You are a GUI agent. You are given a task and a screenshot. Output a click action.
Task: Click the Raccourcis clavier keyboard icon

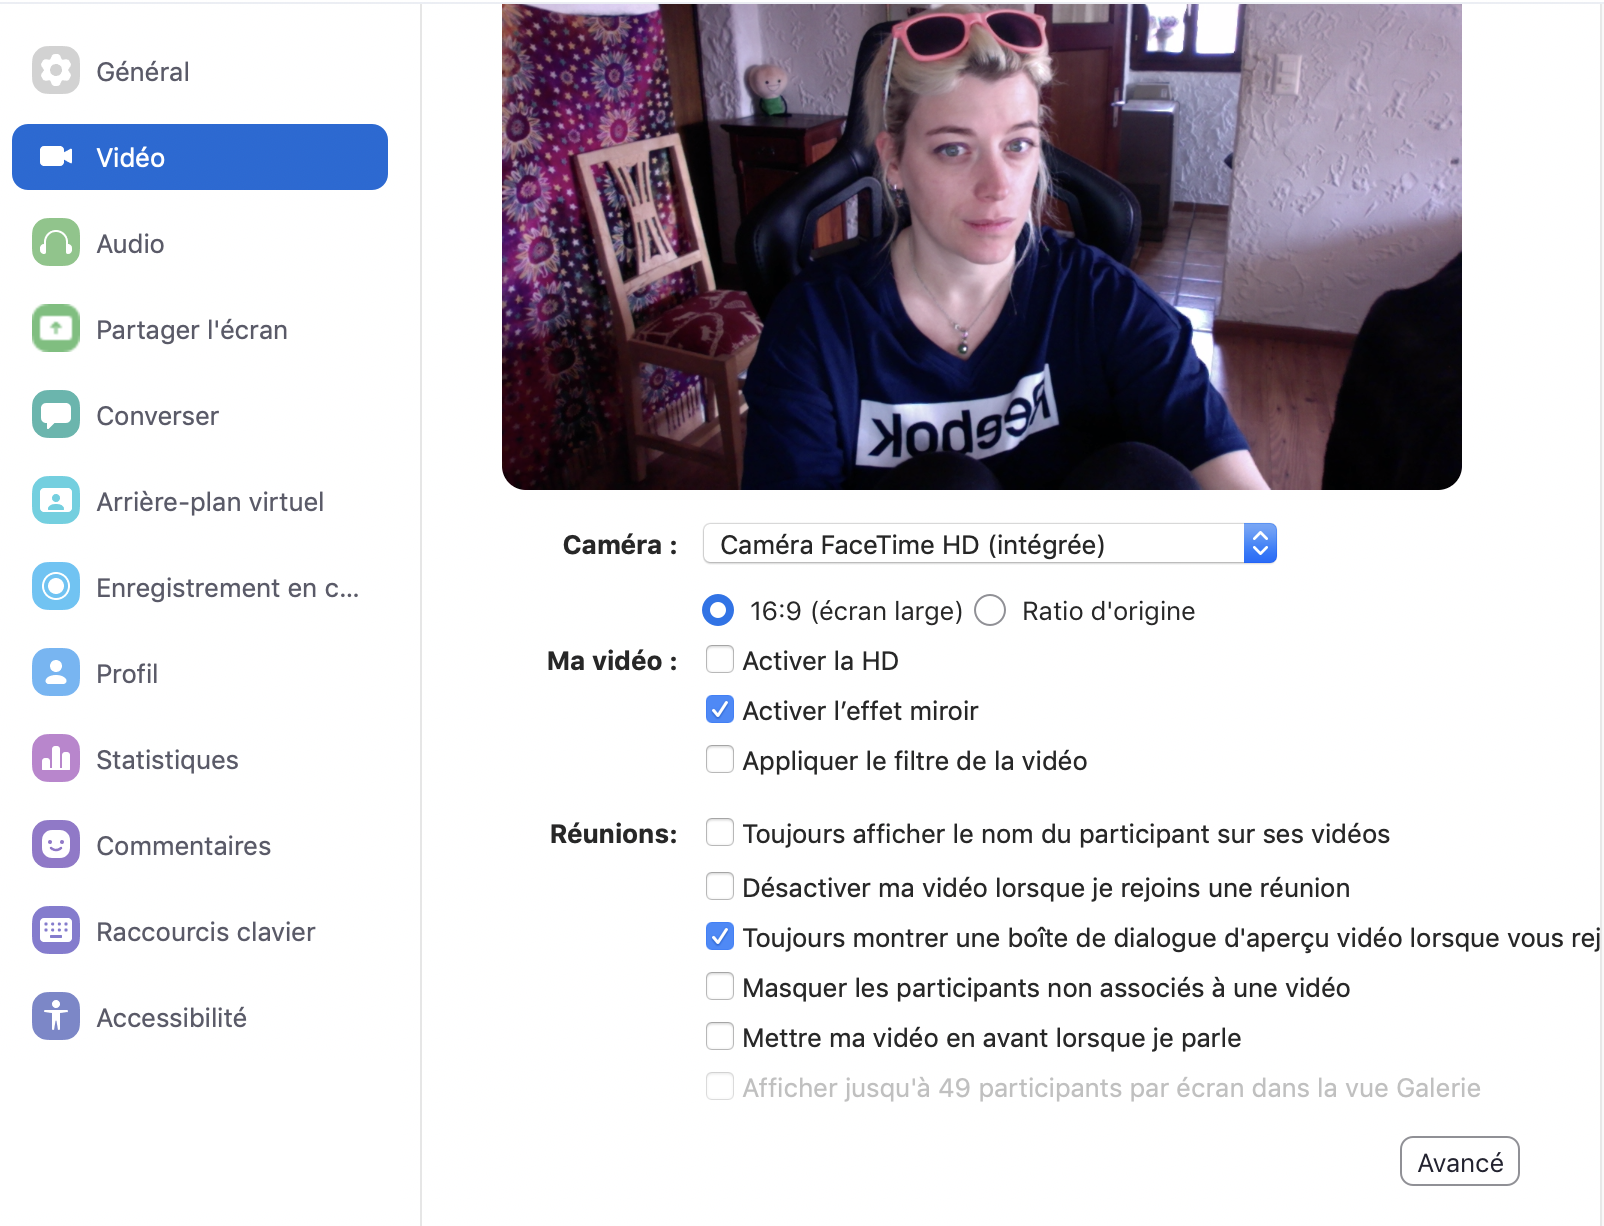pos(56,931)
